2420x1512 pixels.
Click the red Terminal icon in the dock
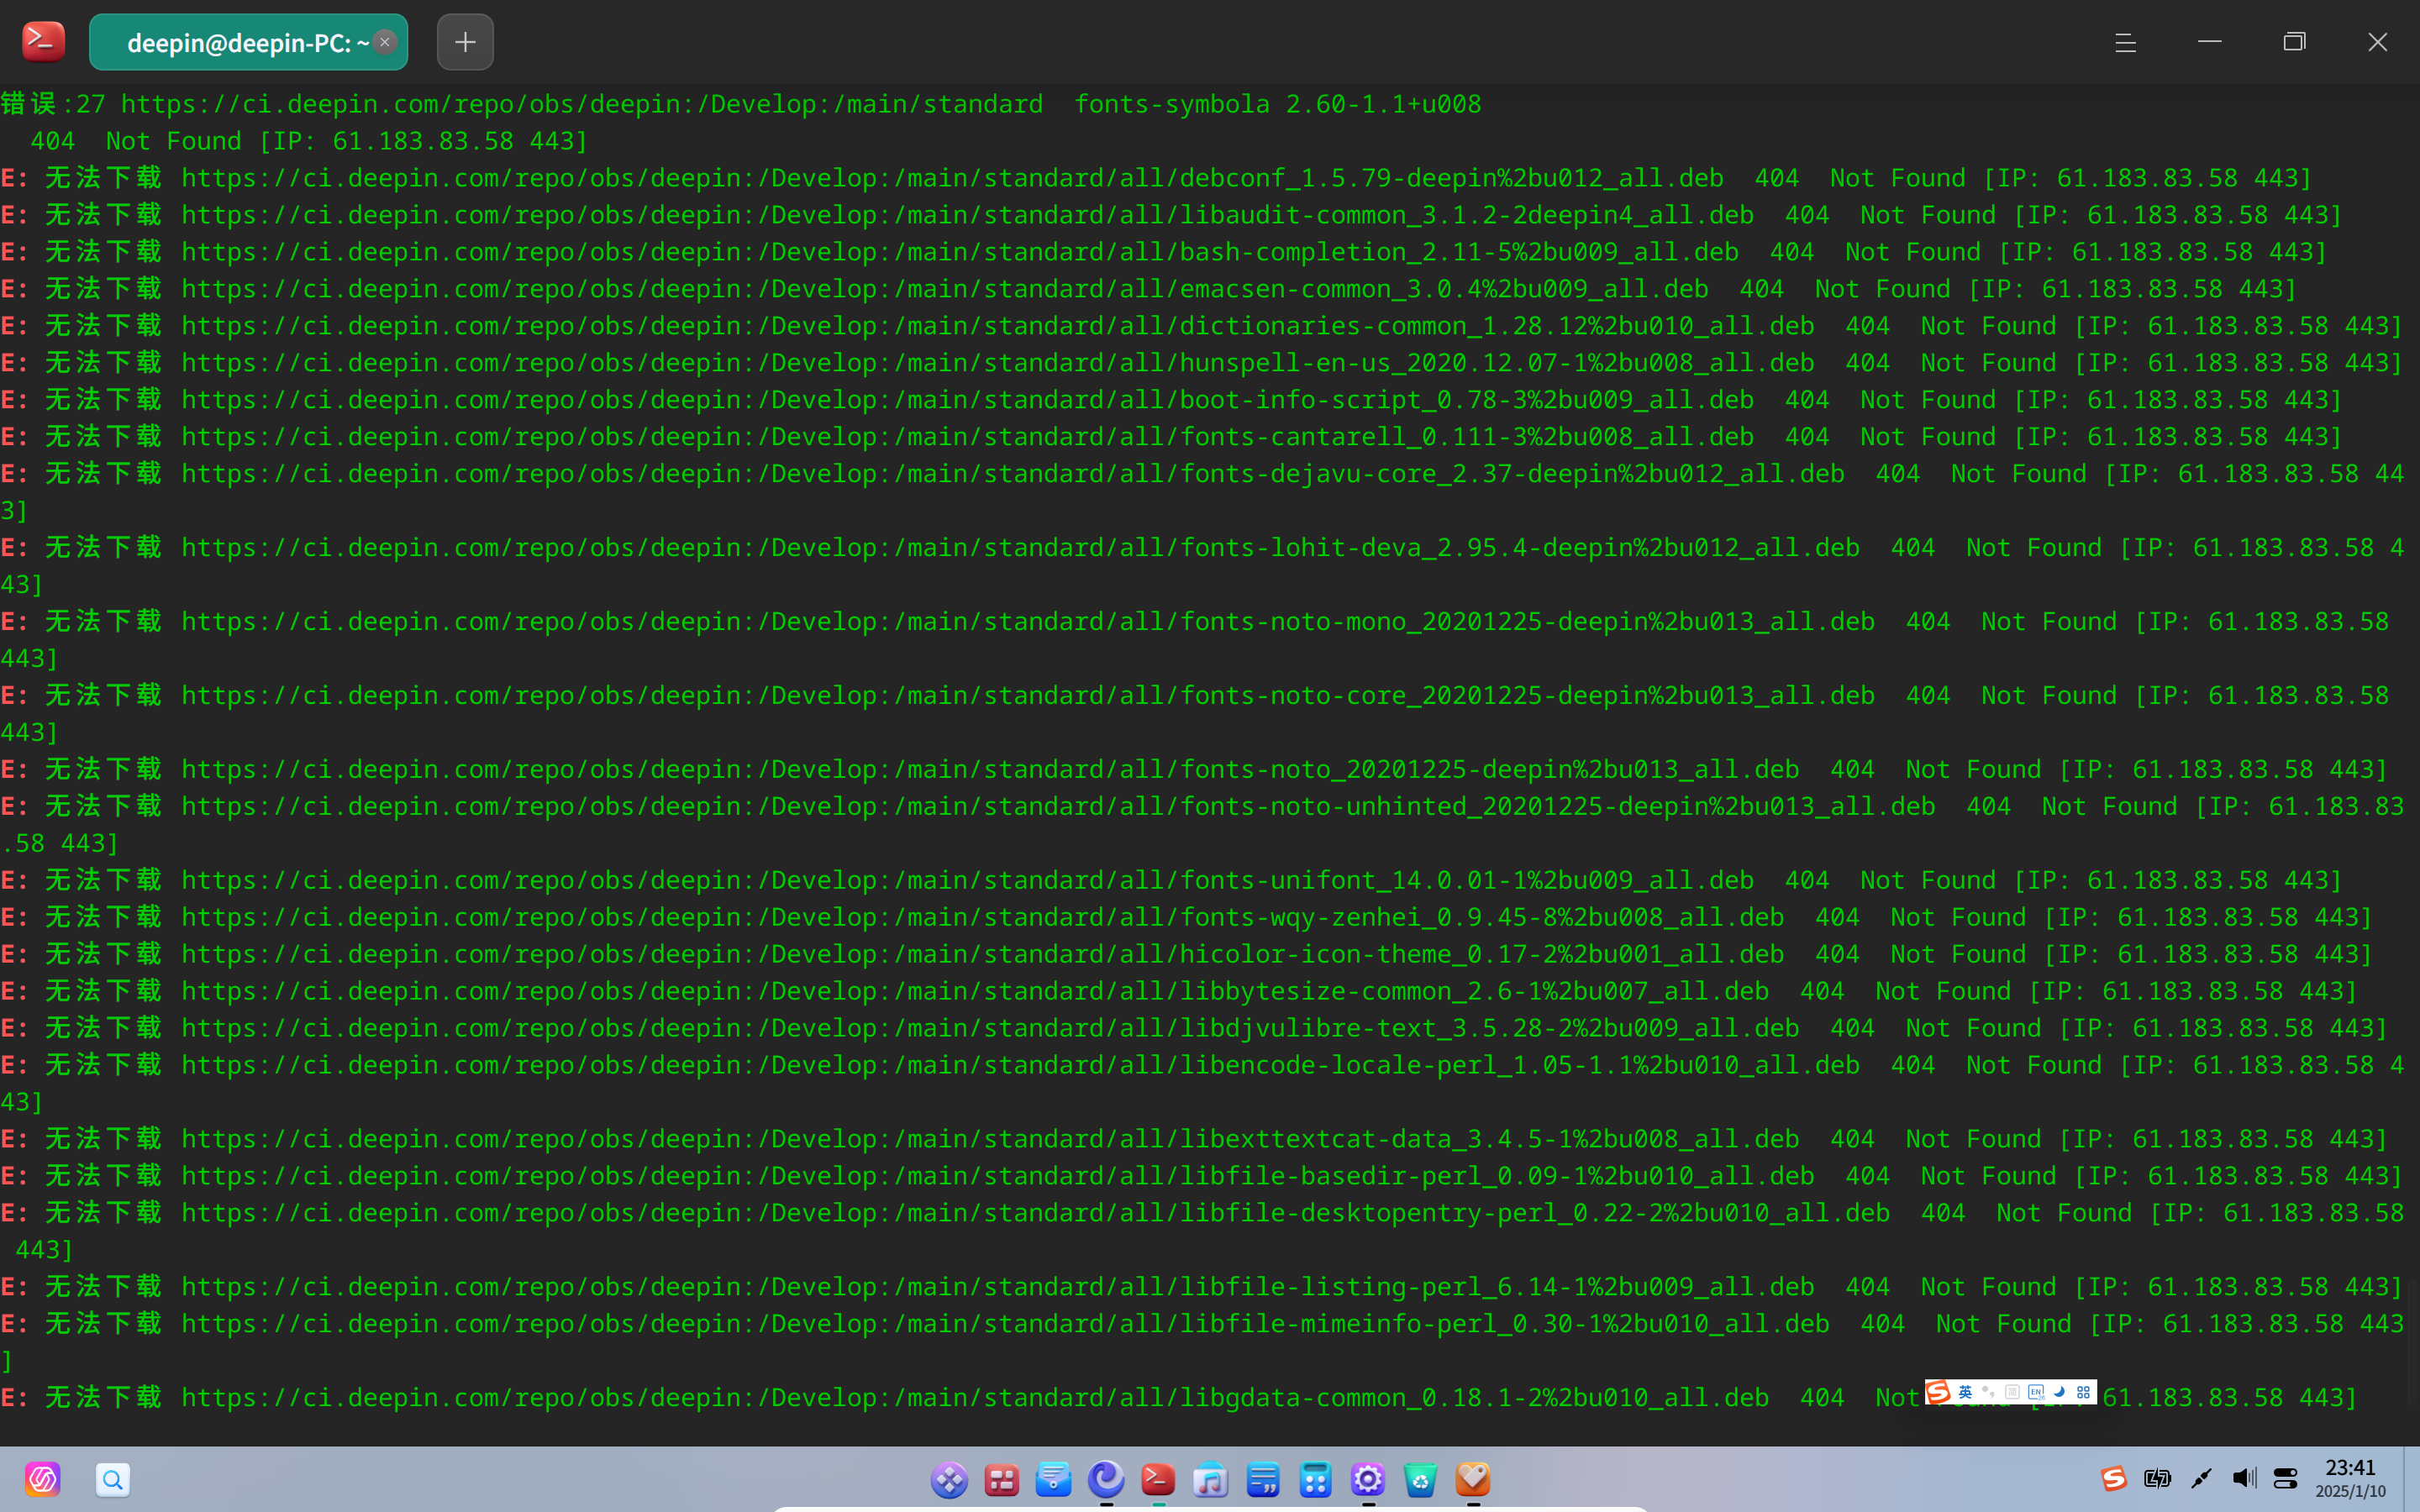click(x=1158, y=1479)
